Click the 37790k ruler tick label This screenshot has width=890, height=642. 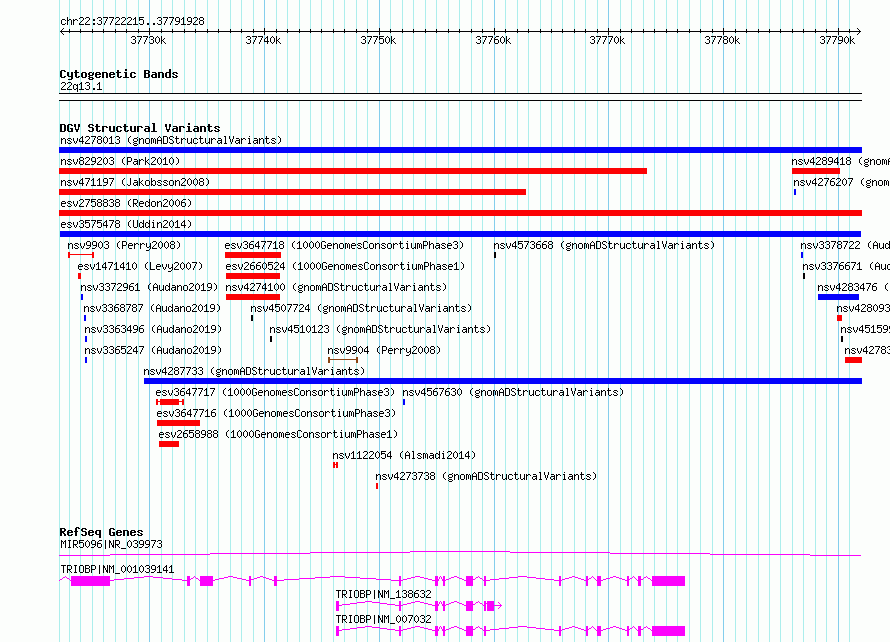tap(837, 40)
